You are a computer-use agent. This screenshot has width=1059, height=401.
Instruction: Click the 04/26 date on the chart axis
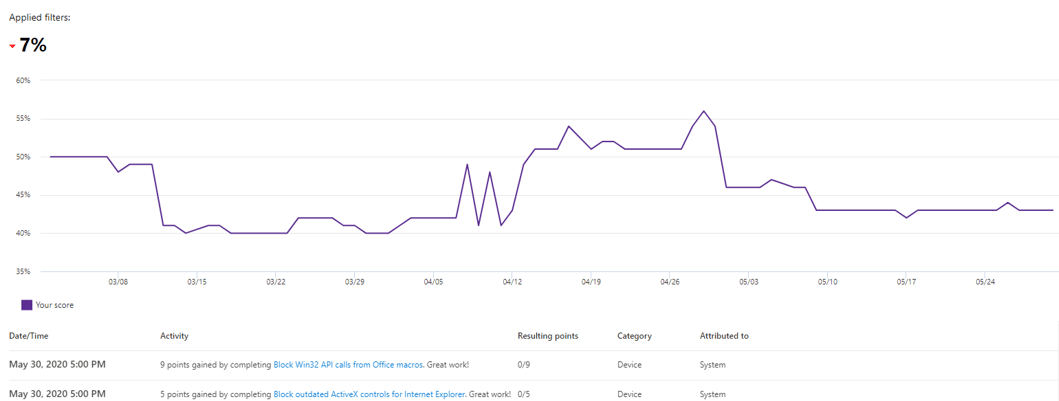point(670,283)
